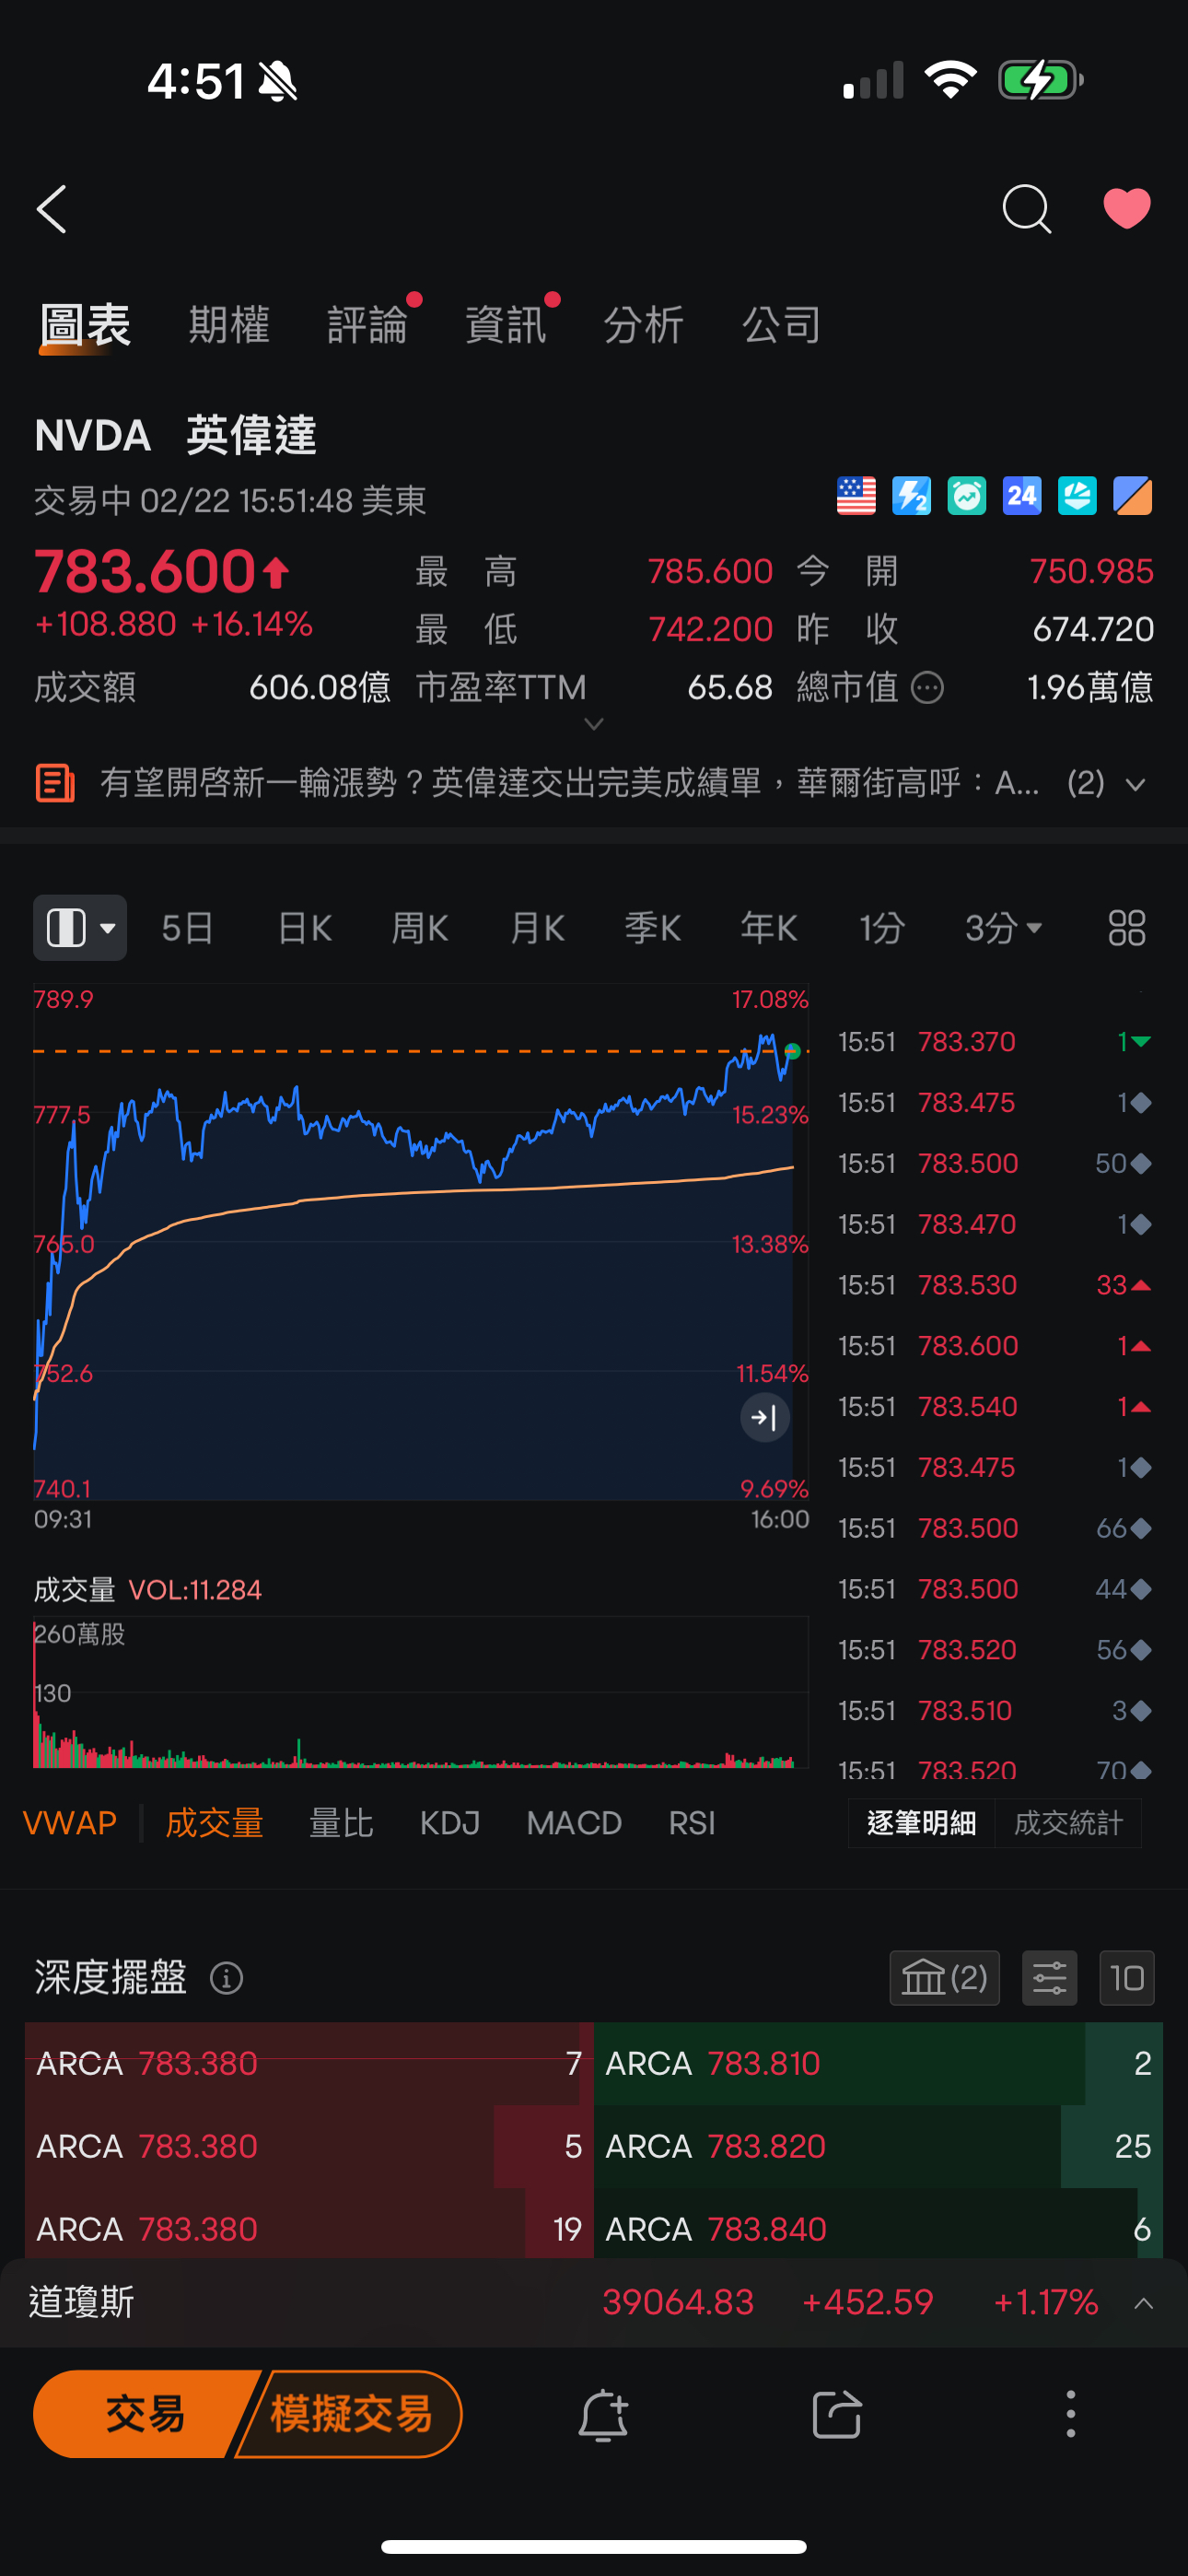
Task: Open the more options three-dot menu
Action: pos(1071,2414)
